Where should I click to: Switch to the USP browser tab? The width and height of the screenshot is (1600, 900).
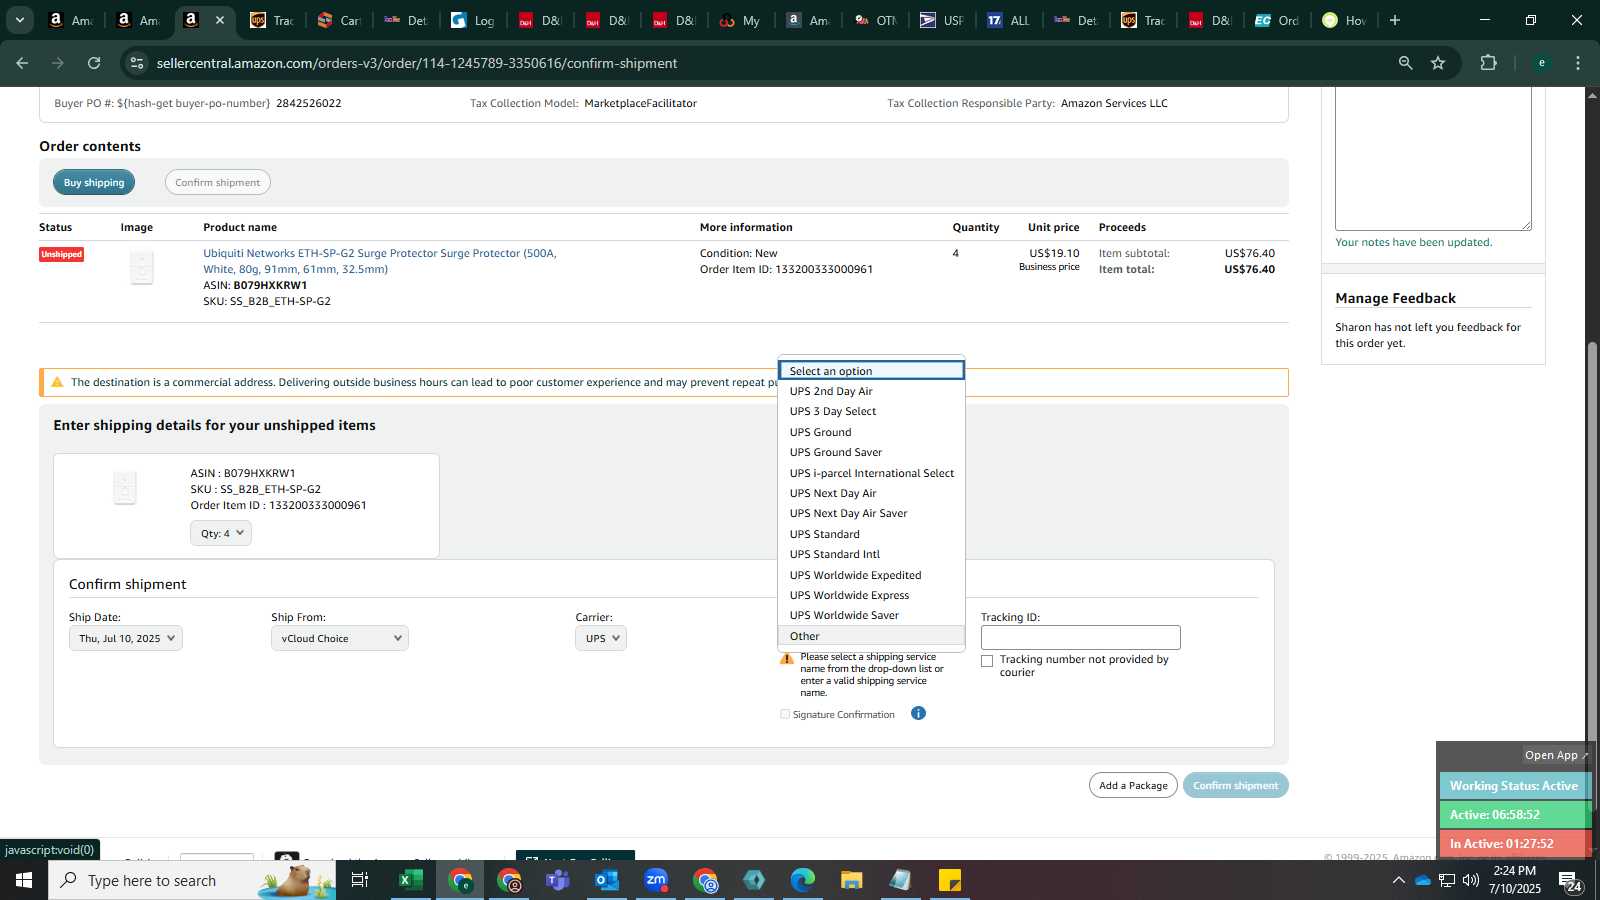942,20
